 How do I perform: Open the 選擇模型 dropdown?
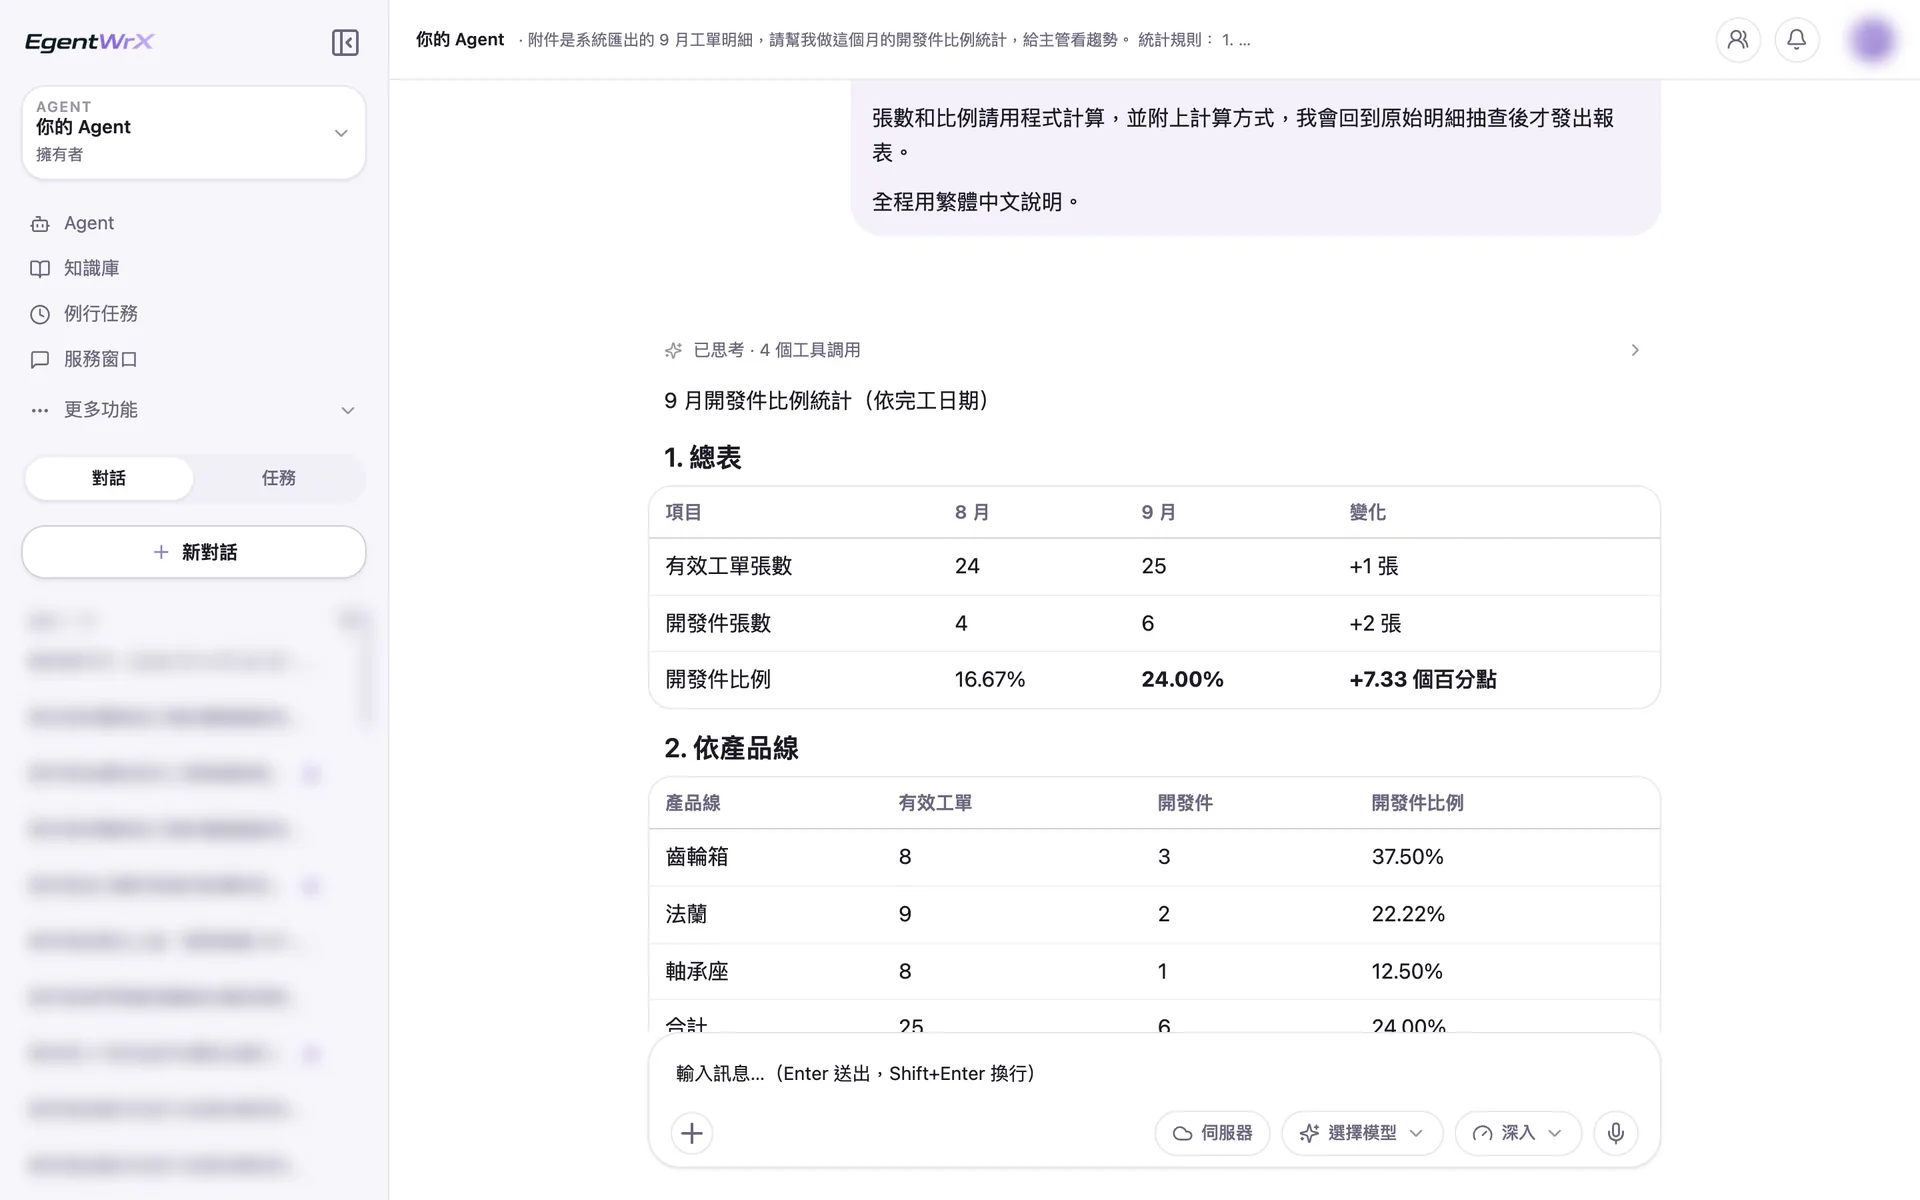[x=1362, y=1133]
